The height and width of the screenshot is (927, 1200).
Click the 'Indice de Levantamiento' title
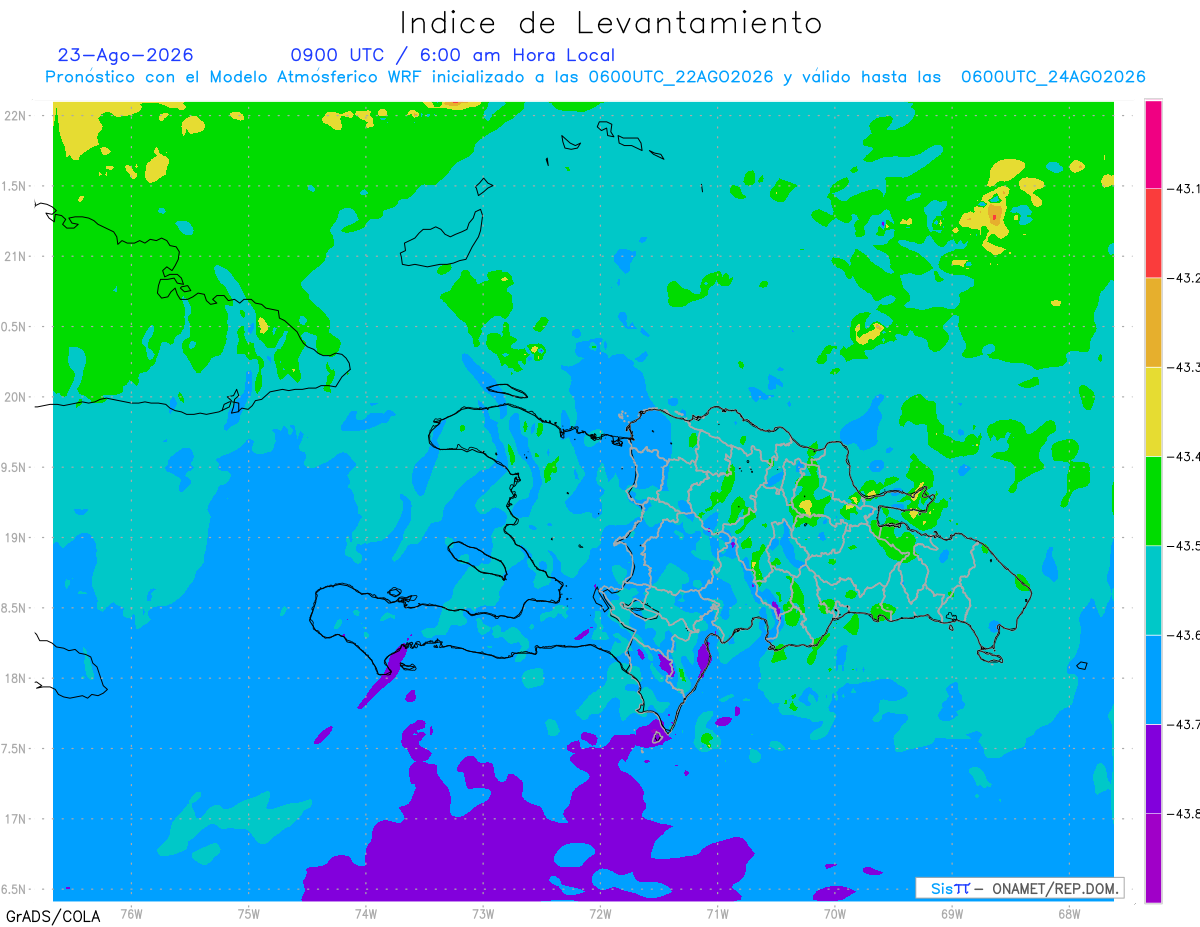[x=610, y=22]
